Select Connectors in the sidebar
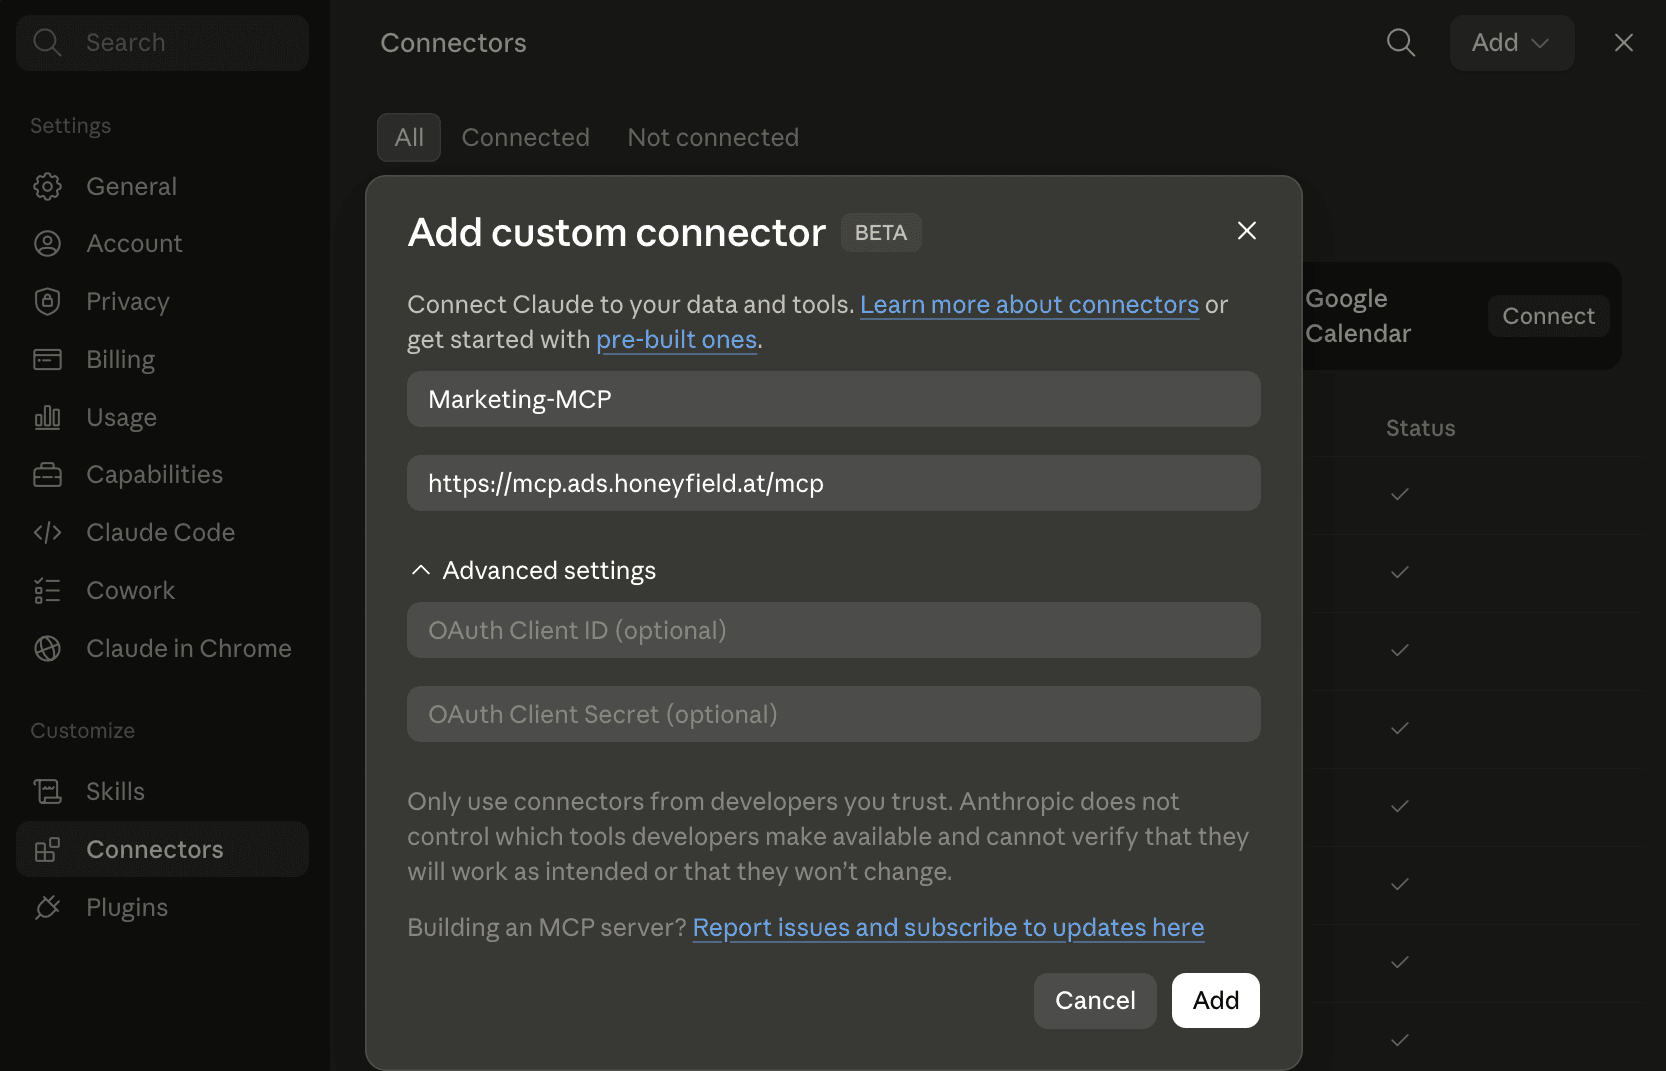 pos(162,850)
